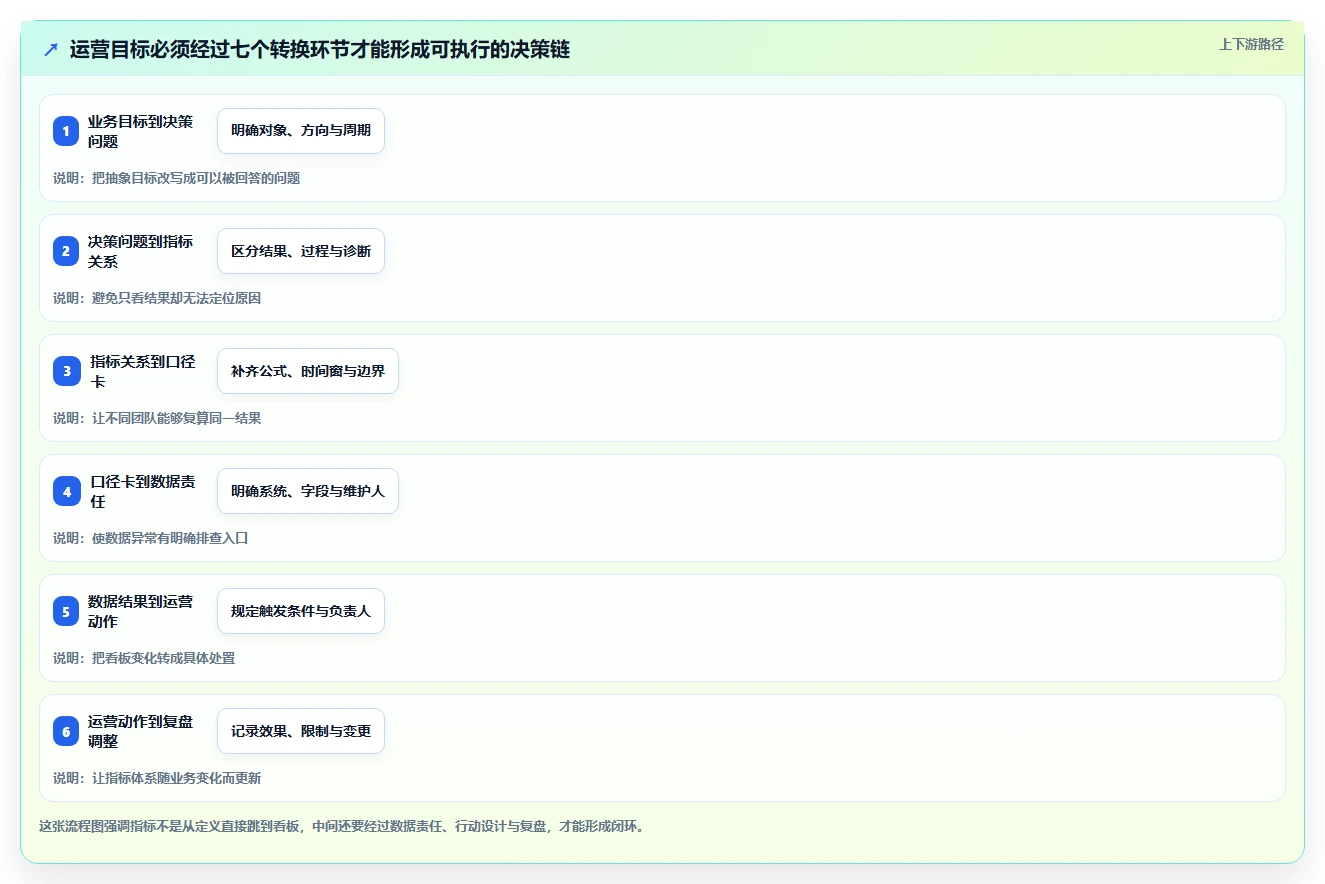Click the 明确对象、方向与周期 chip
The height and width of the screenshot is (884, 1325).
click(x=301, y=131)
